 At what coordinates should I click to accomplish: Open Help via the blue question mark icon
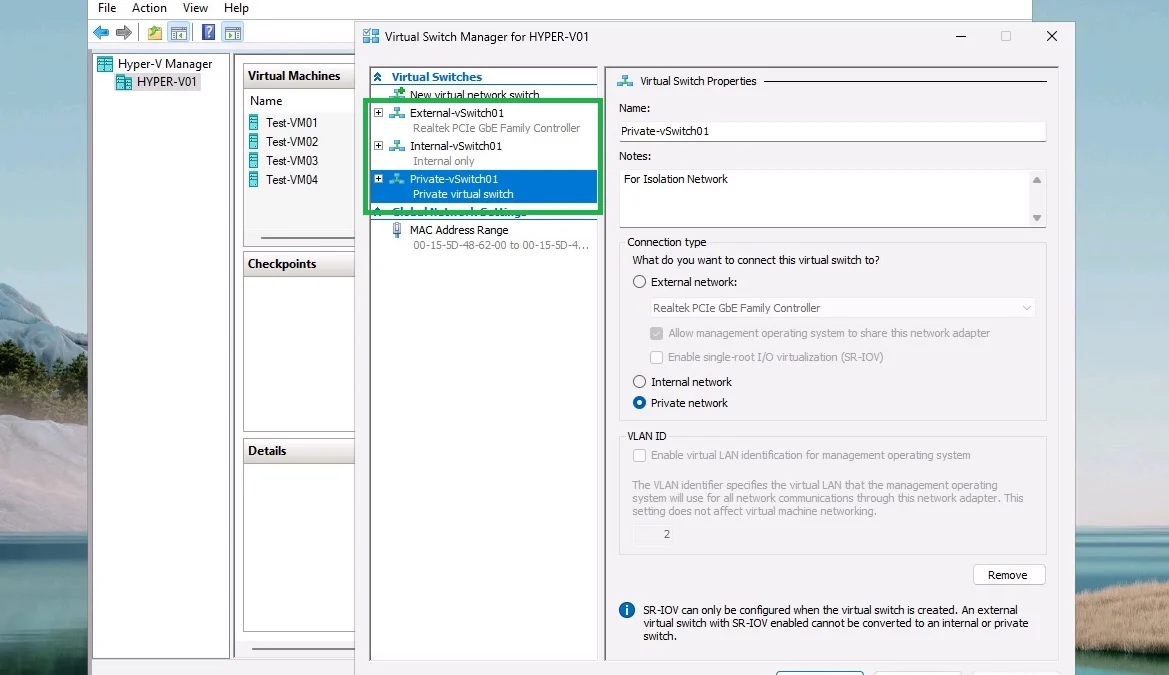[x=209, y=32]
